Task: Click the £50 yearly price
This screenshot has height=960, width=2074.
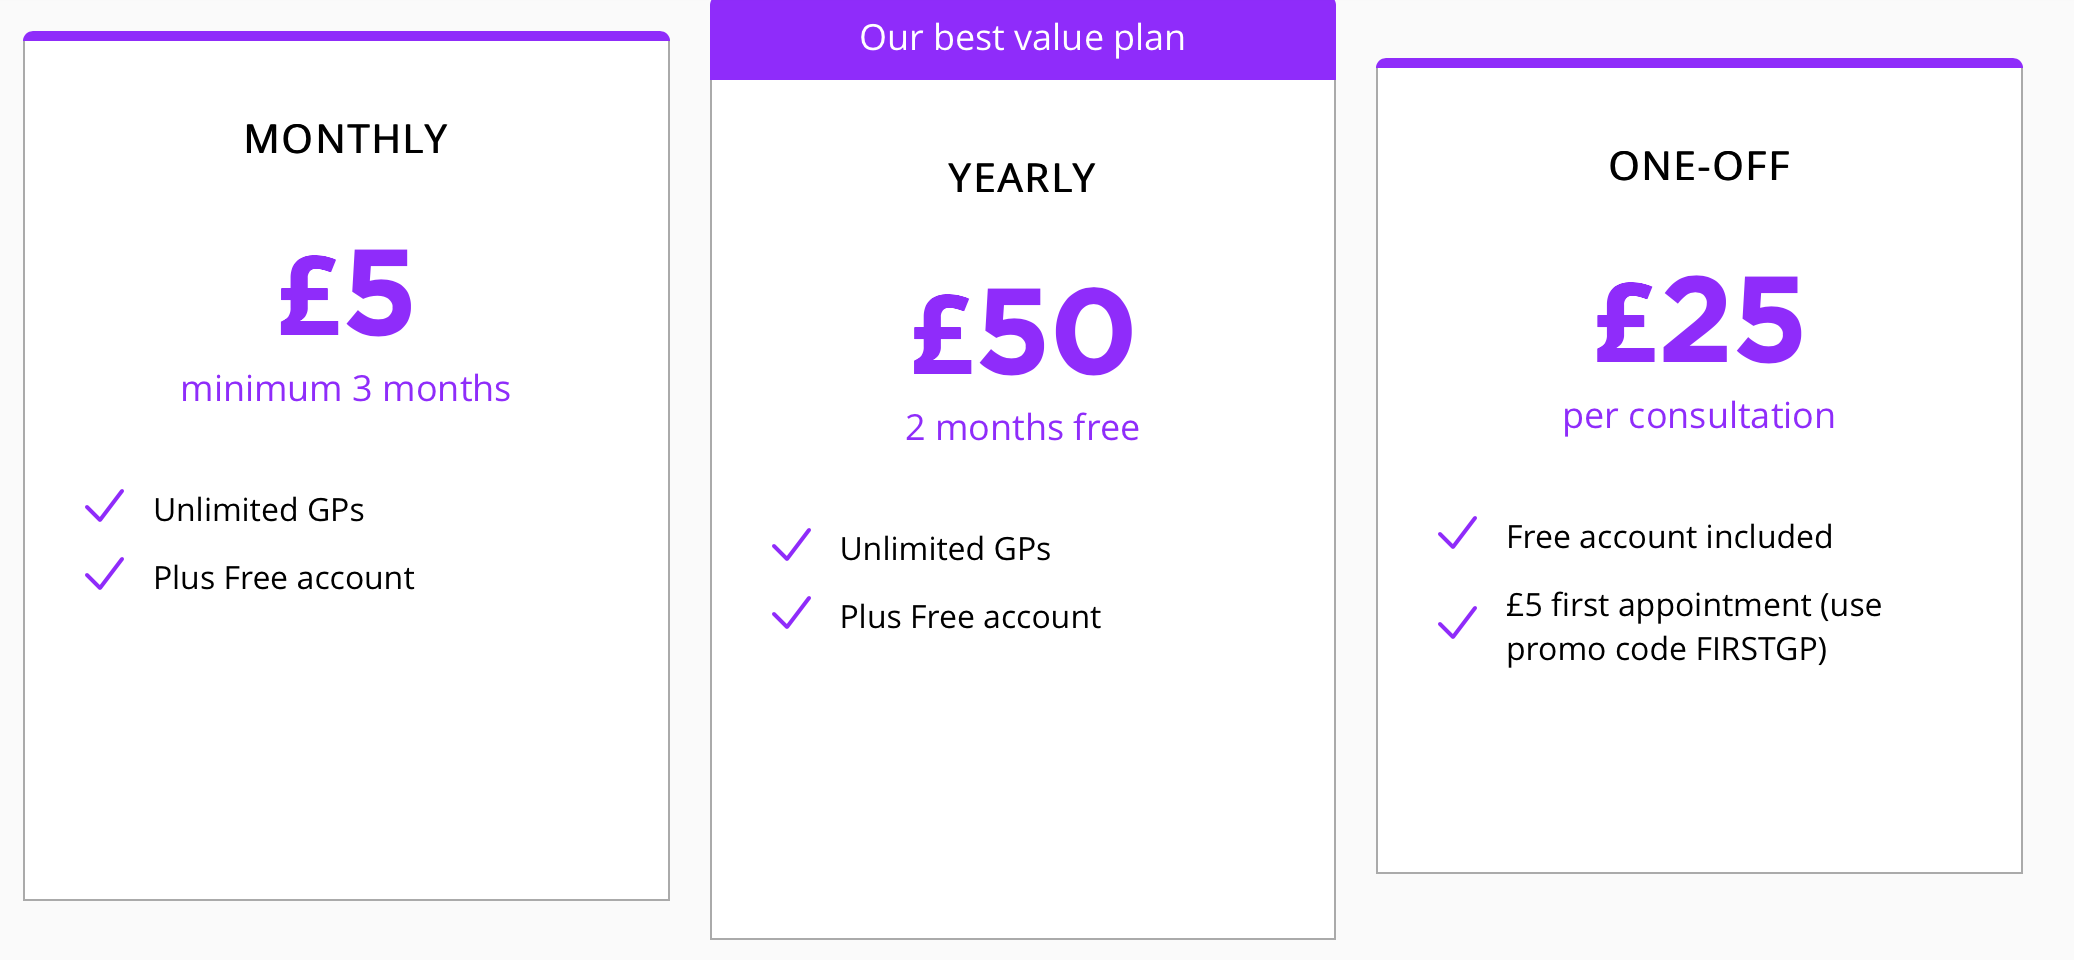Action: [1022, 332]
